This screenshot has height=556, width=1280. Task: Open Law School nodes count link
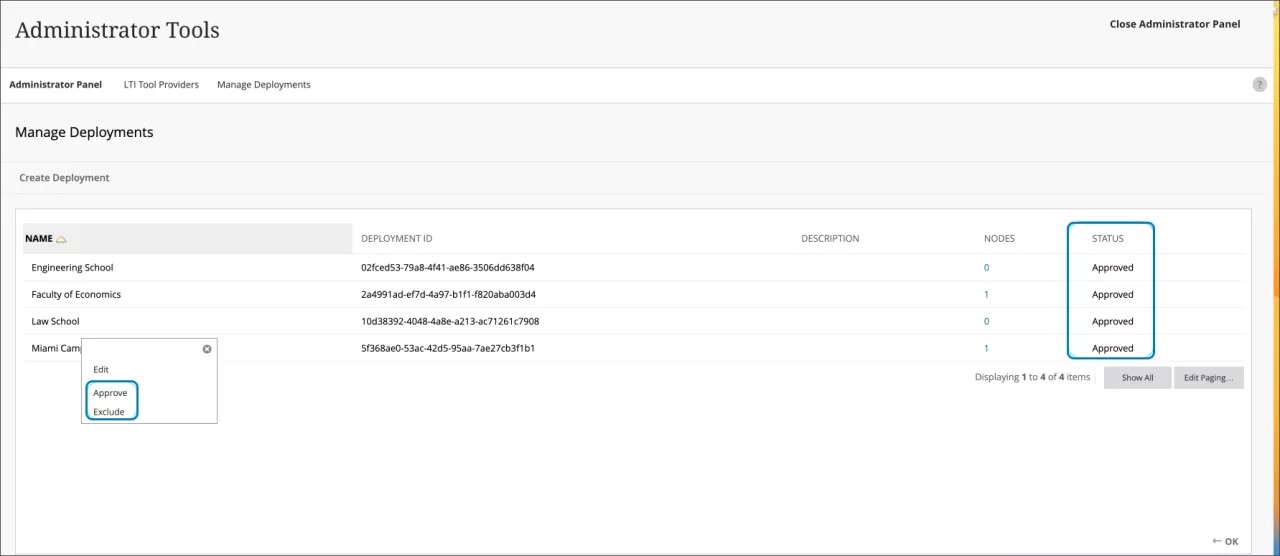986,322
